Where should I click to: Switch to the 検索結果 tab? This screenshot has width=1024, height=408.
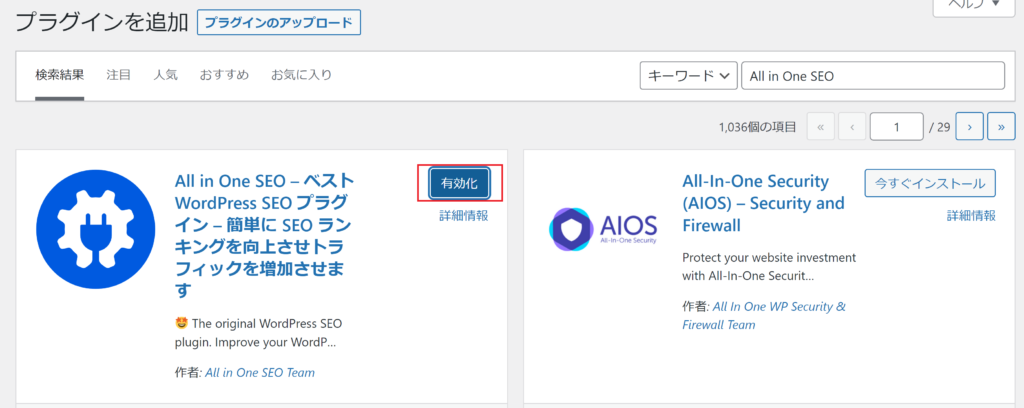[x=59, y=75]
